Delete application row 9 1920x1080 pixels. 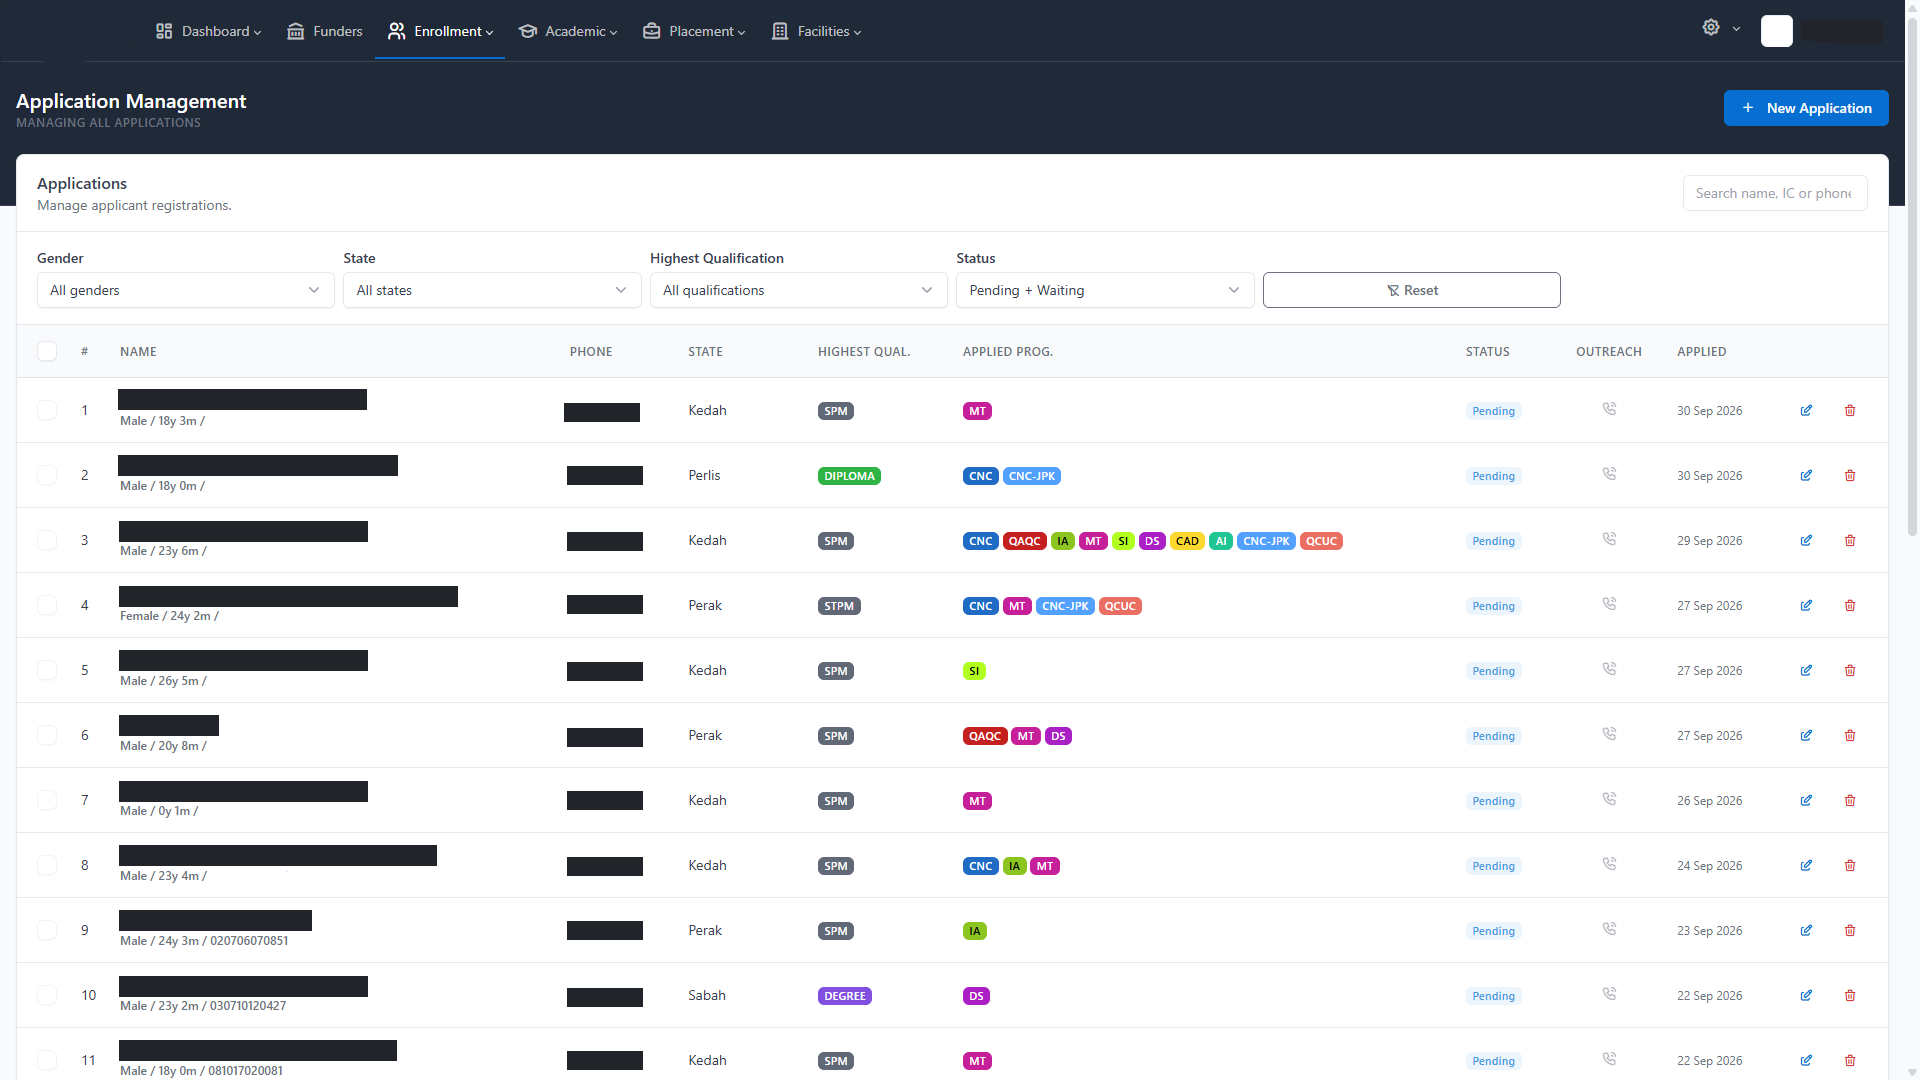[x=1850, y=931]
